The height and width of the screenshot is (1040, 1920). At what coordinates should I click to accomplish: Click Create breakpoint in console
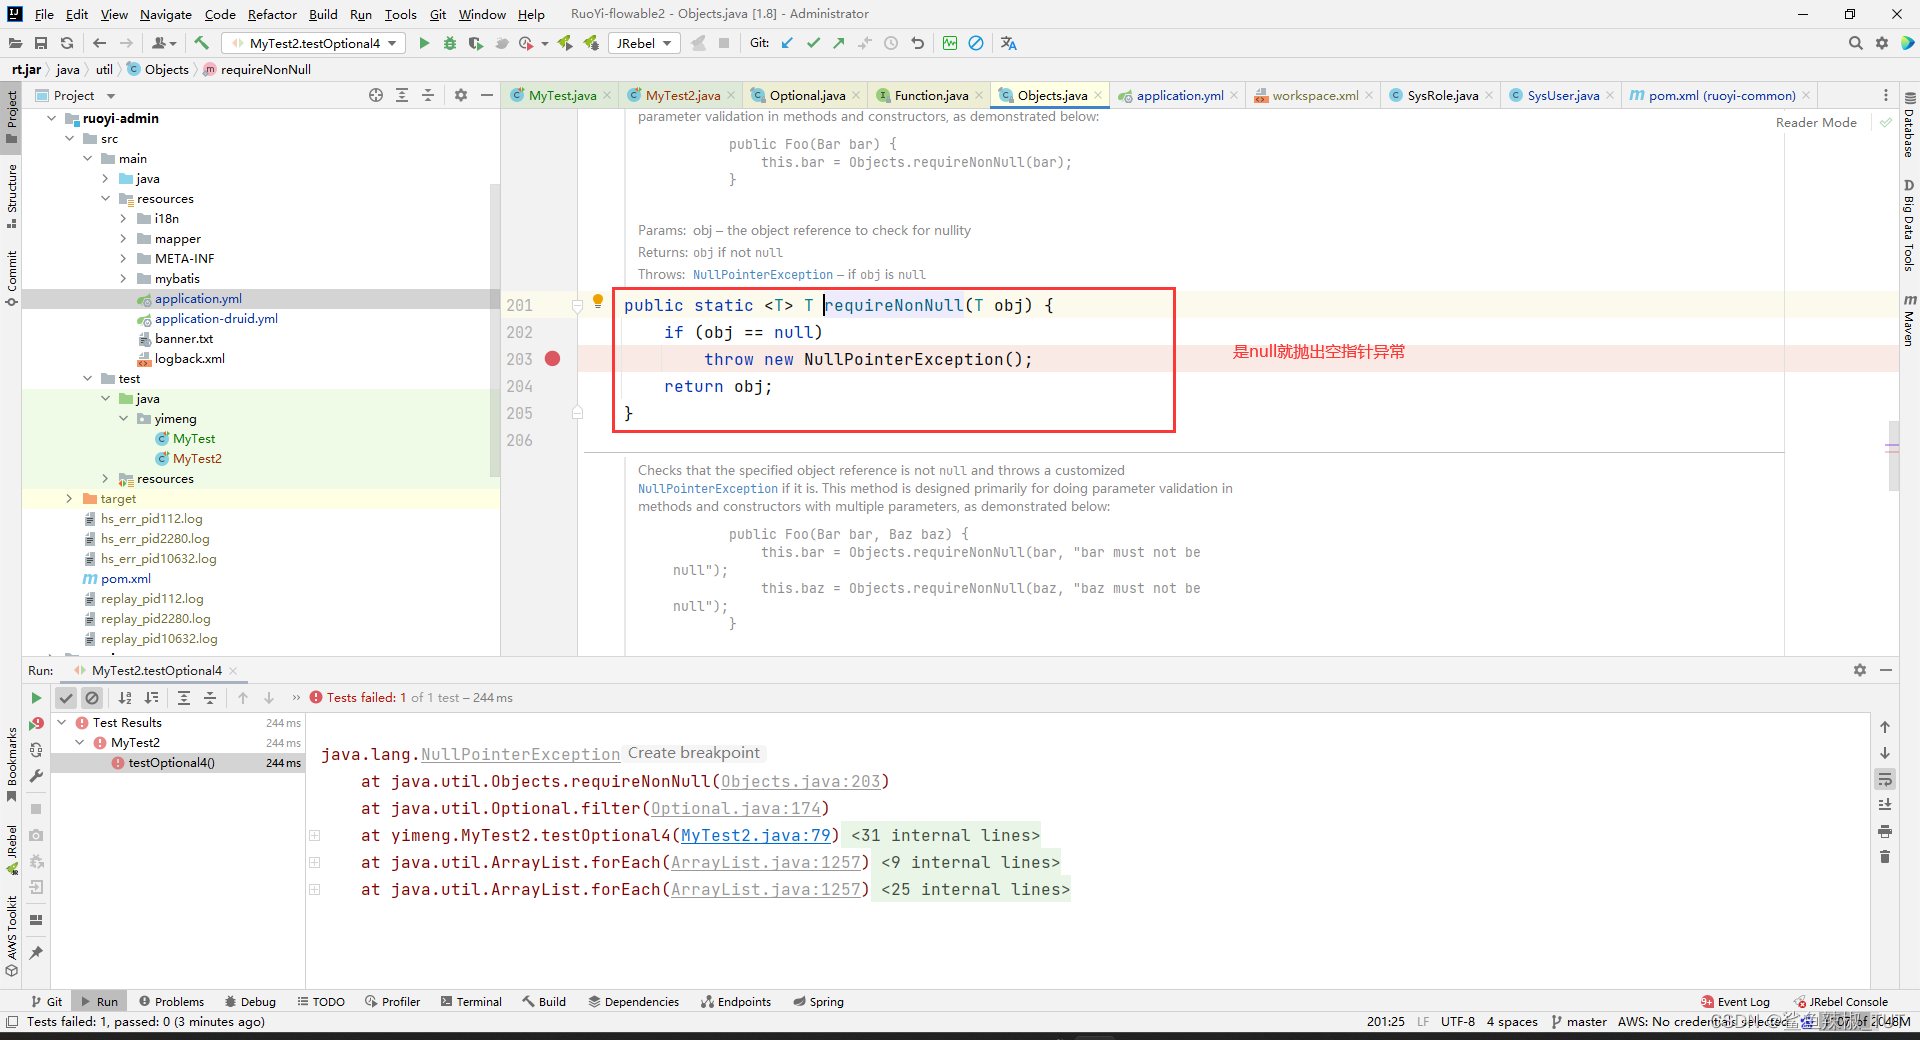(693, 753)
